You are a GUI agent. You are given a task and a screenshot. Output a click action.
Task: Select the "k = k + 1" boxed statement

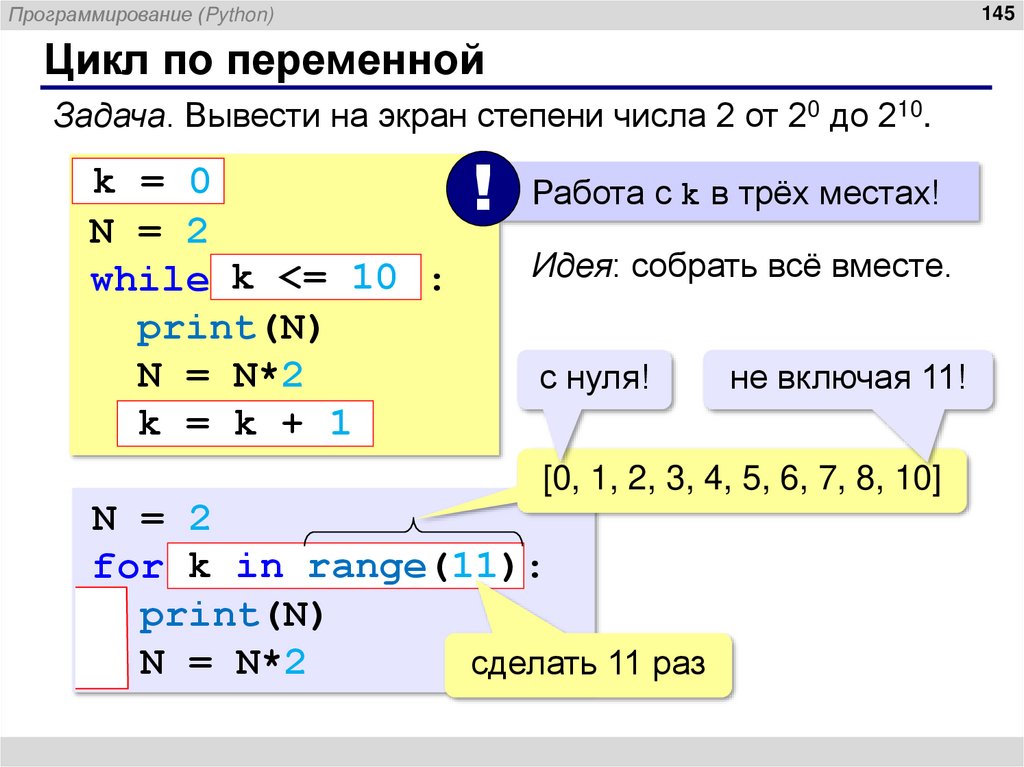pyautogui.click(x=243, y=423)
